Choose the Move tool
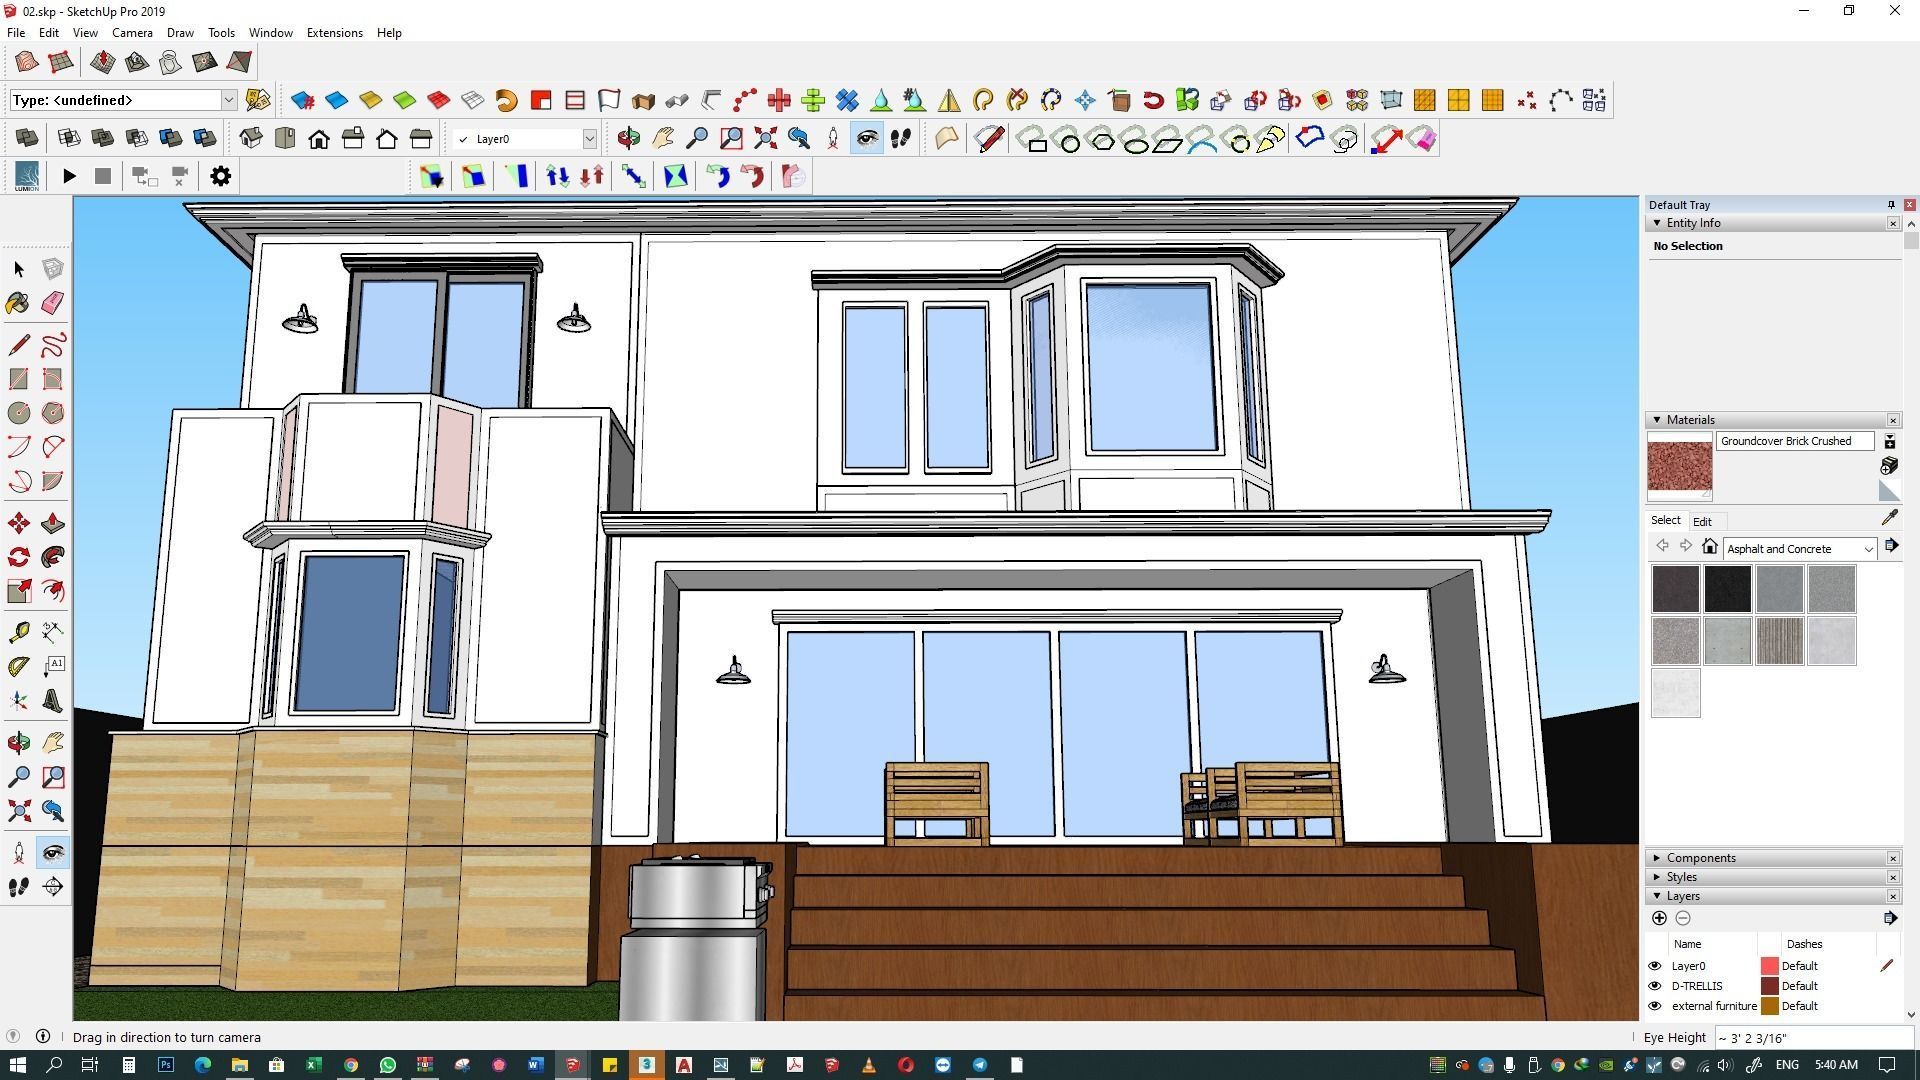This screenshot has height=1080, width=1920. tap(19, 523)
